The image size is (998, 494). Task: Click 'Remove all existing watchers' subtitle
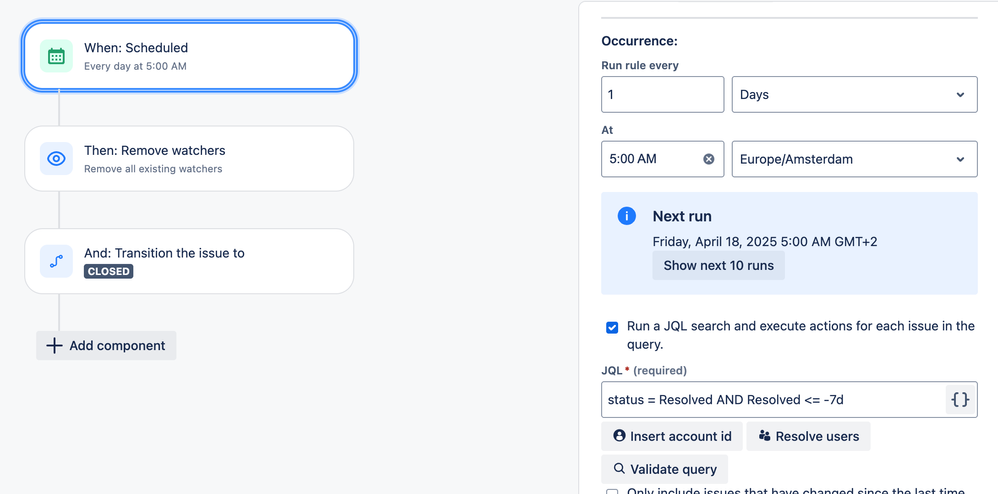pyautogui.click(x=153, y=169)
